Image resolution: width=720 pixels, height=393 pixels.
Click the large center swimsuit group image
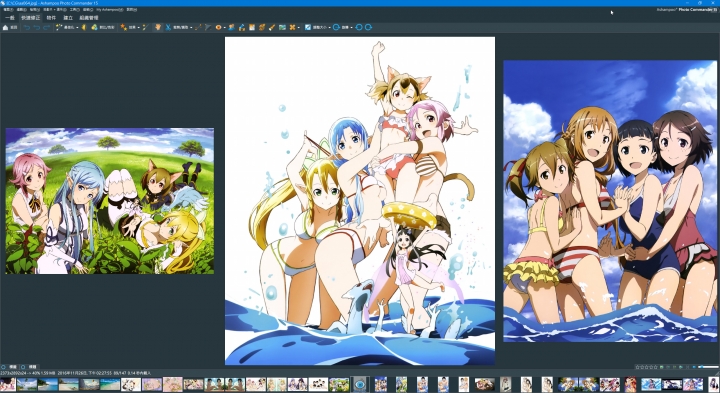point(360,201)
